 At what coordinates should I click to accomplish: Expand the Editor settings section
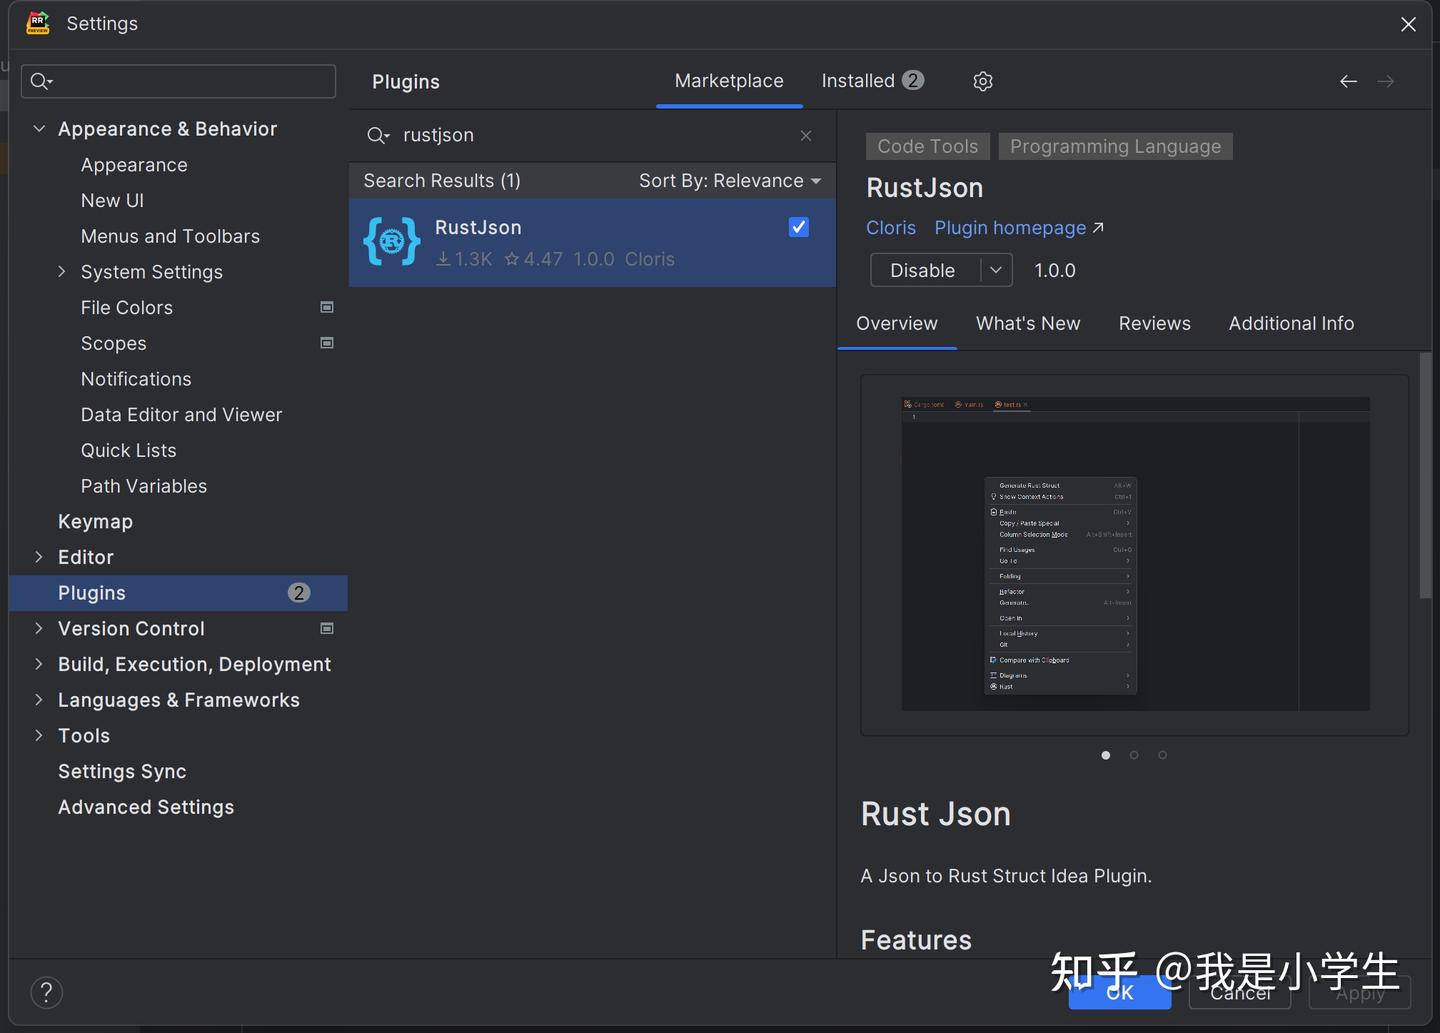pyautogui.click(x=39, y=557)
